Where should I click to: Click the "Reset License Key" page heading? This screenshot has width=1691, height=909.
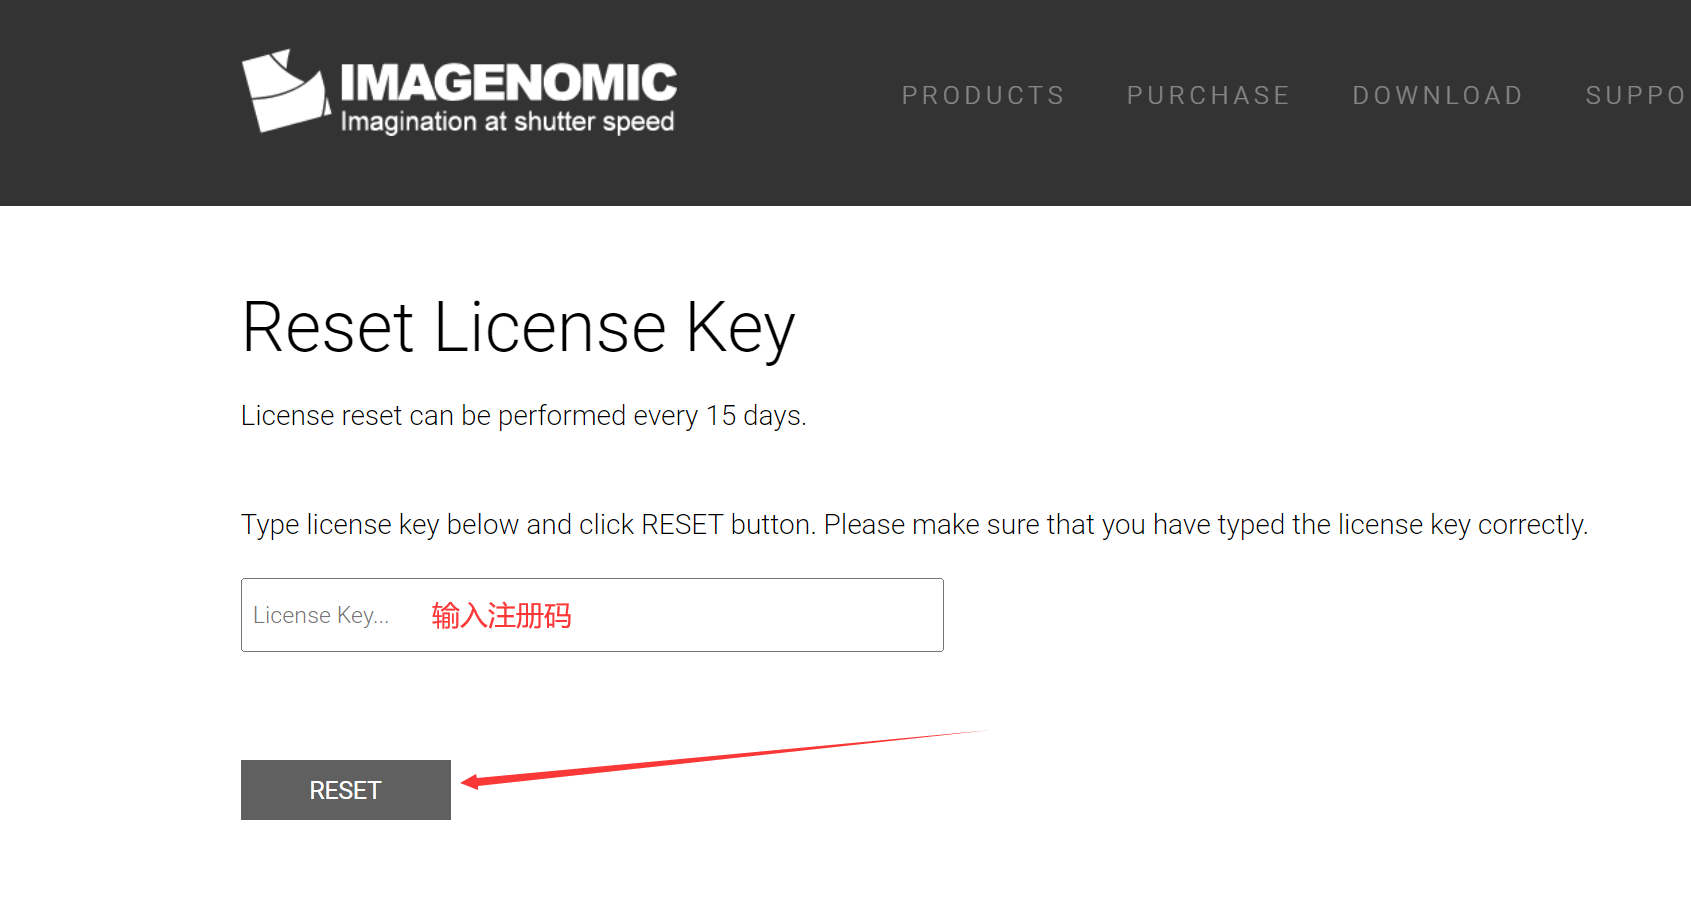tap(518, 328)
